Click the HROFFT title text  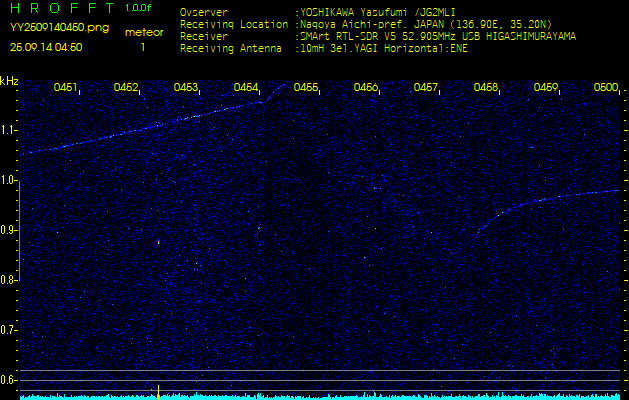pos(62,8)
